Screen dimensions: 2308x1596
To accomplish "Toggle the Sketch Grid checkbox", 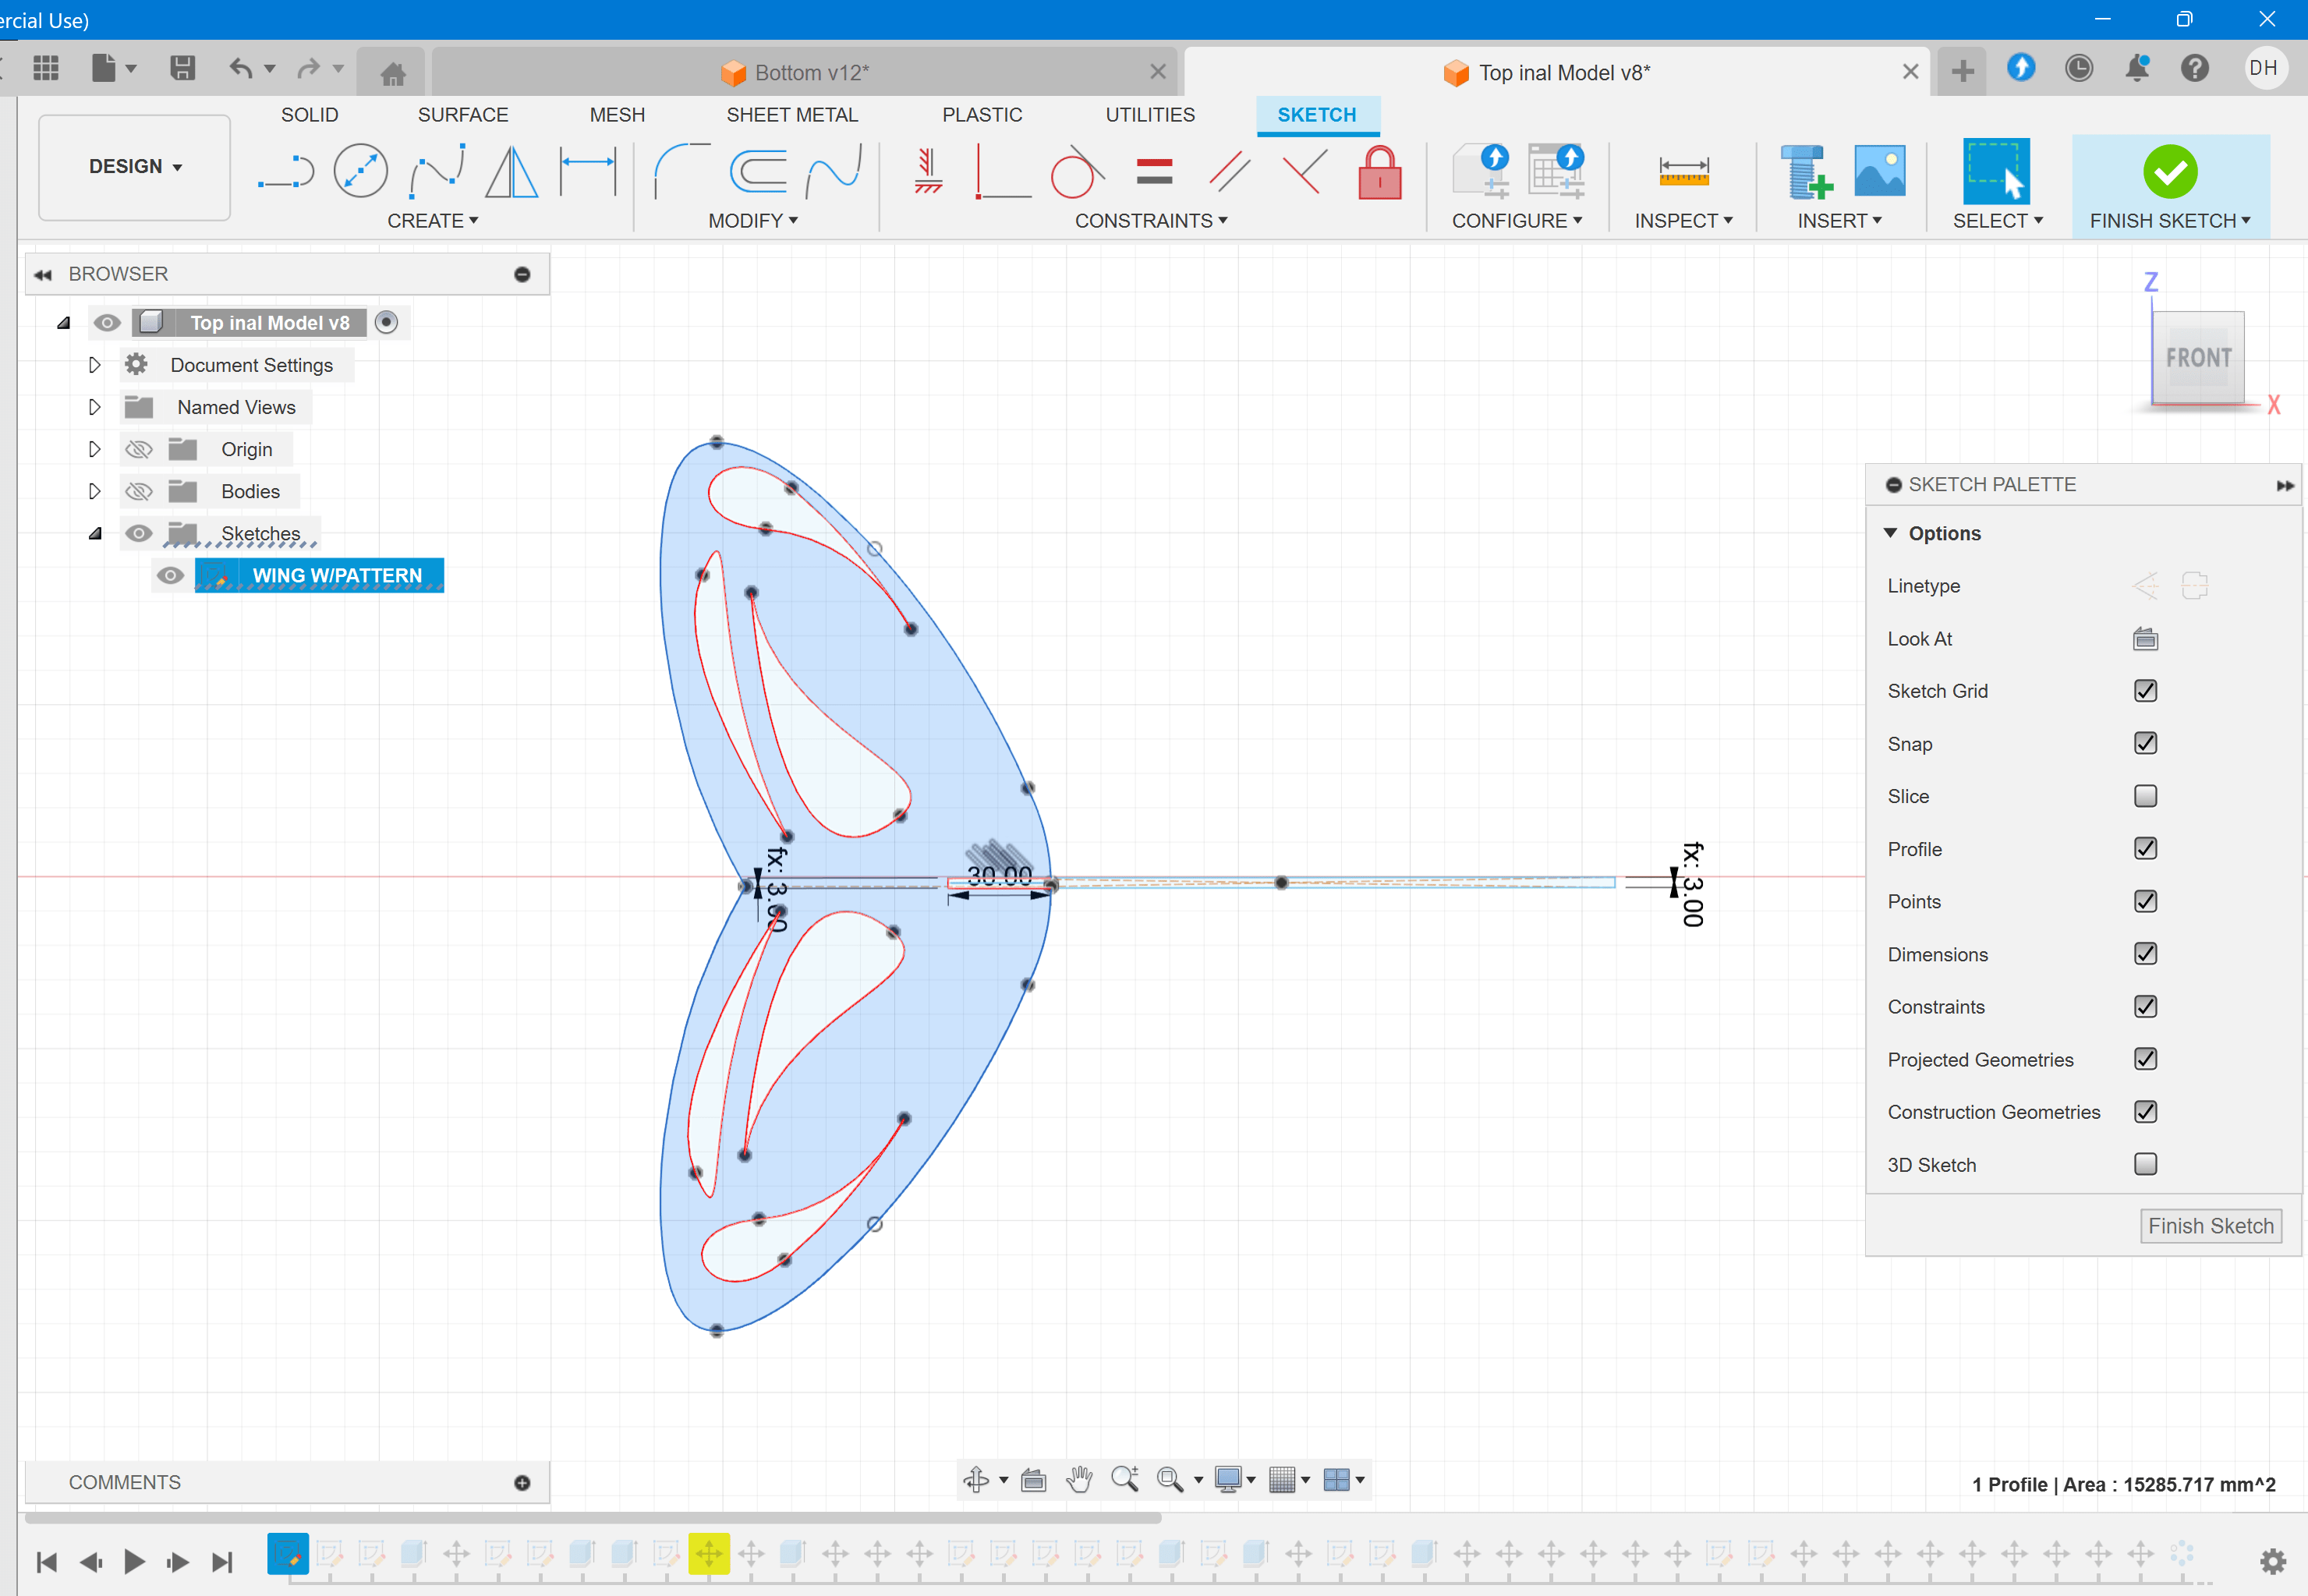I will pyautogui.click(x=2145, y=691).
